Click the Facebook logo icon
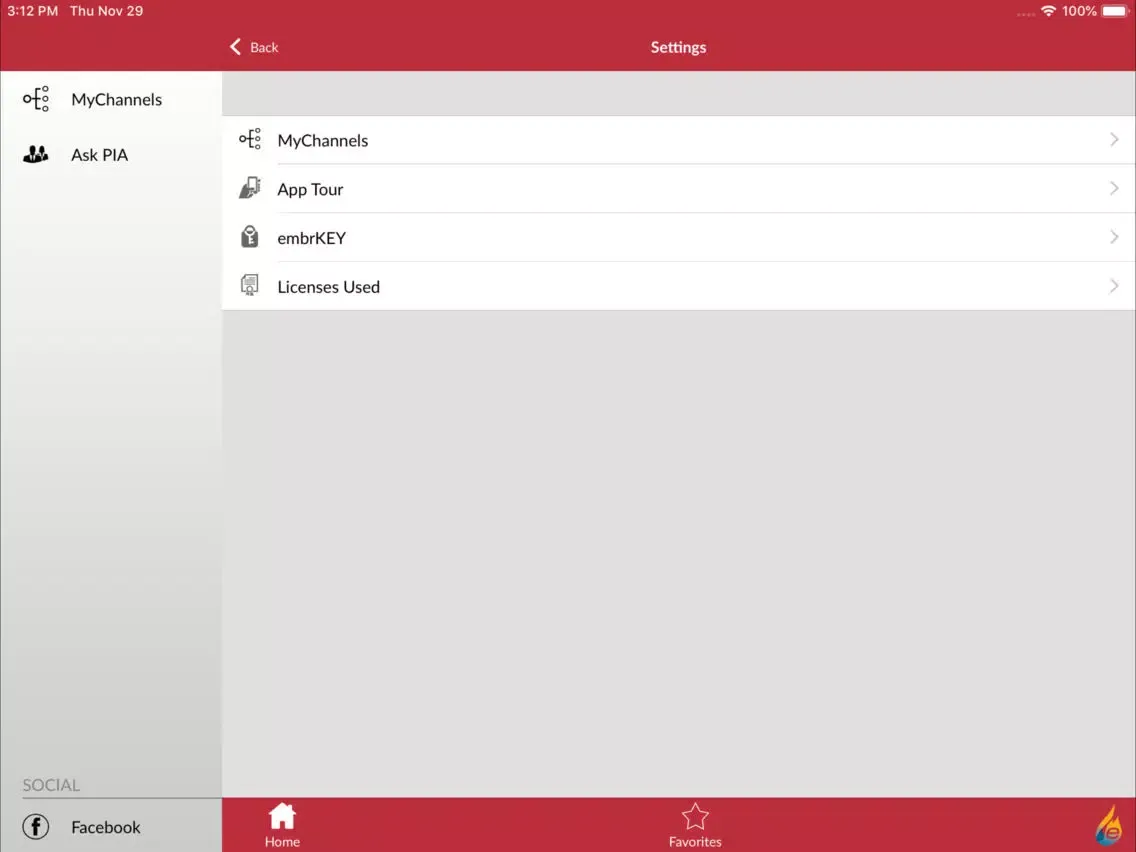 (36, 827)
